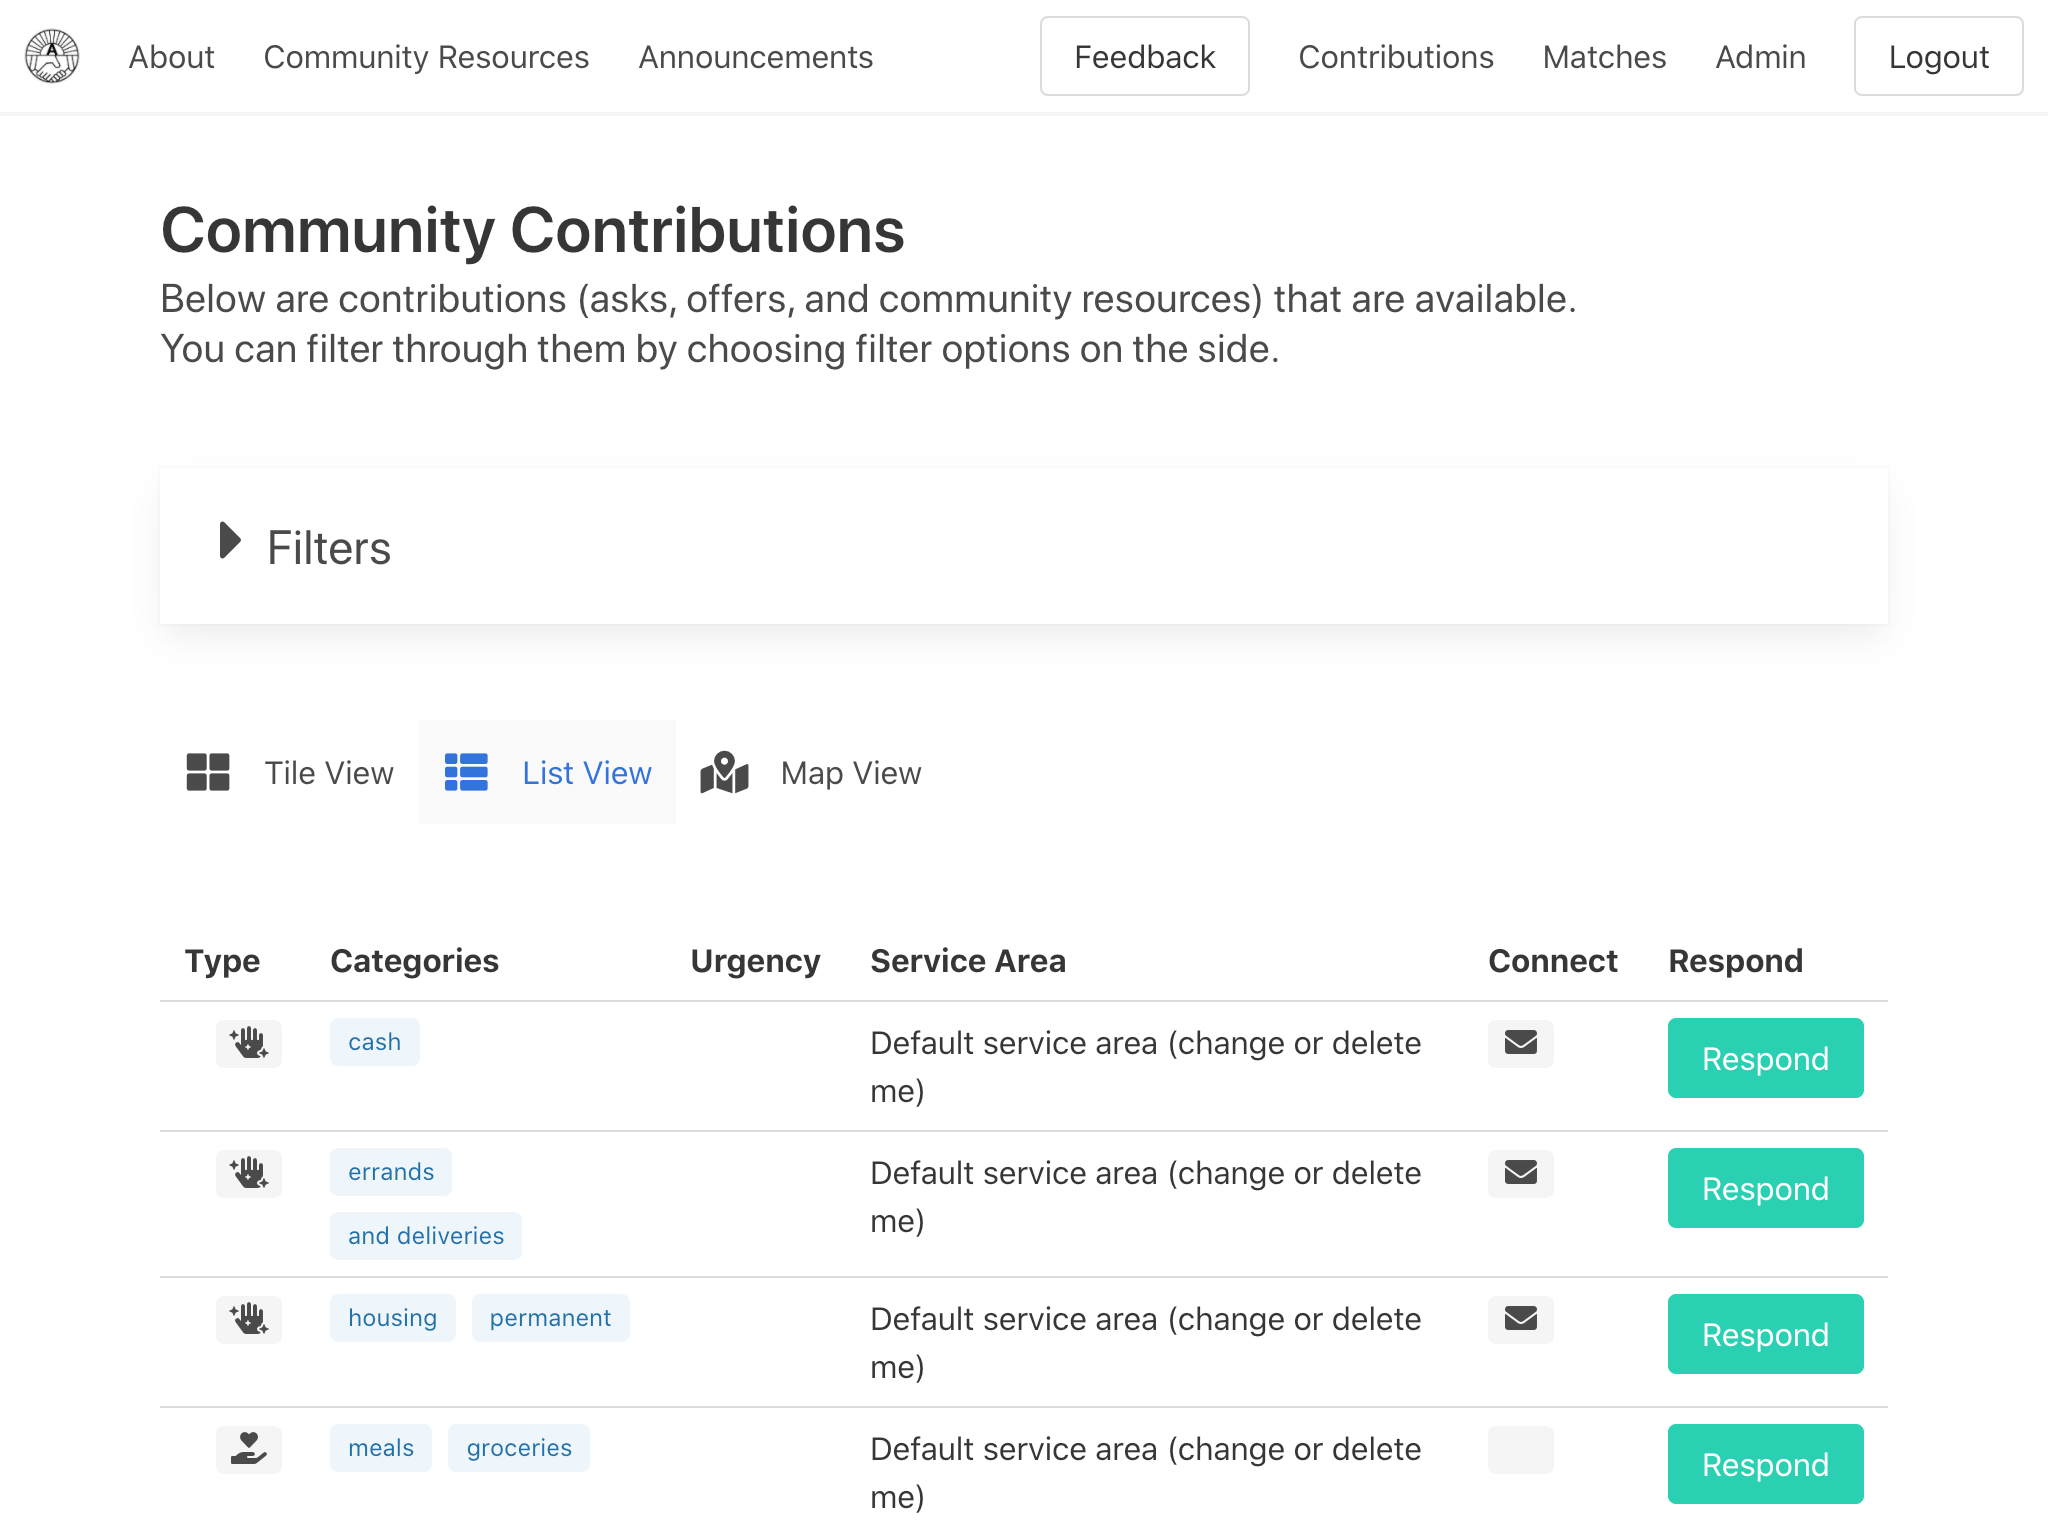
Task: Respond to the housing permanent contribution
Action: point(1765,1334)
